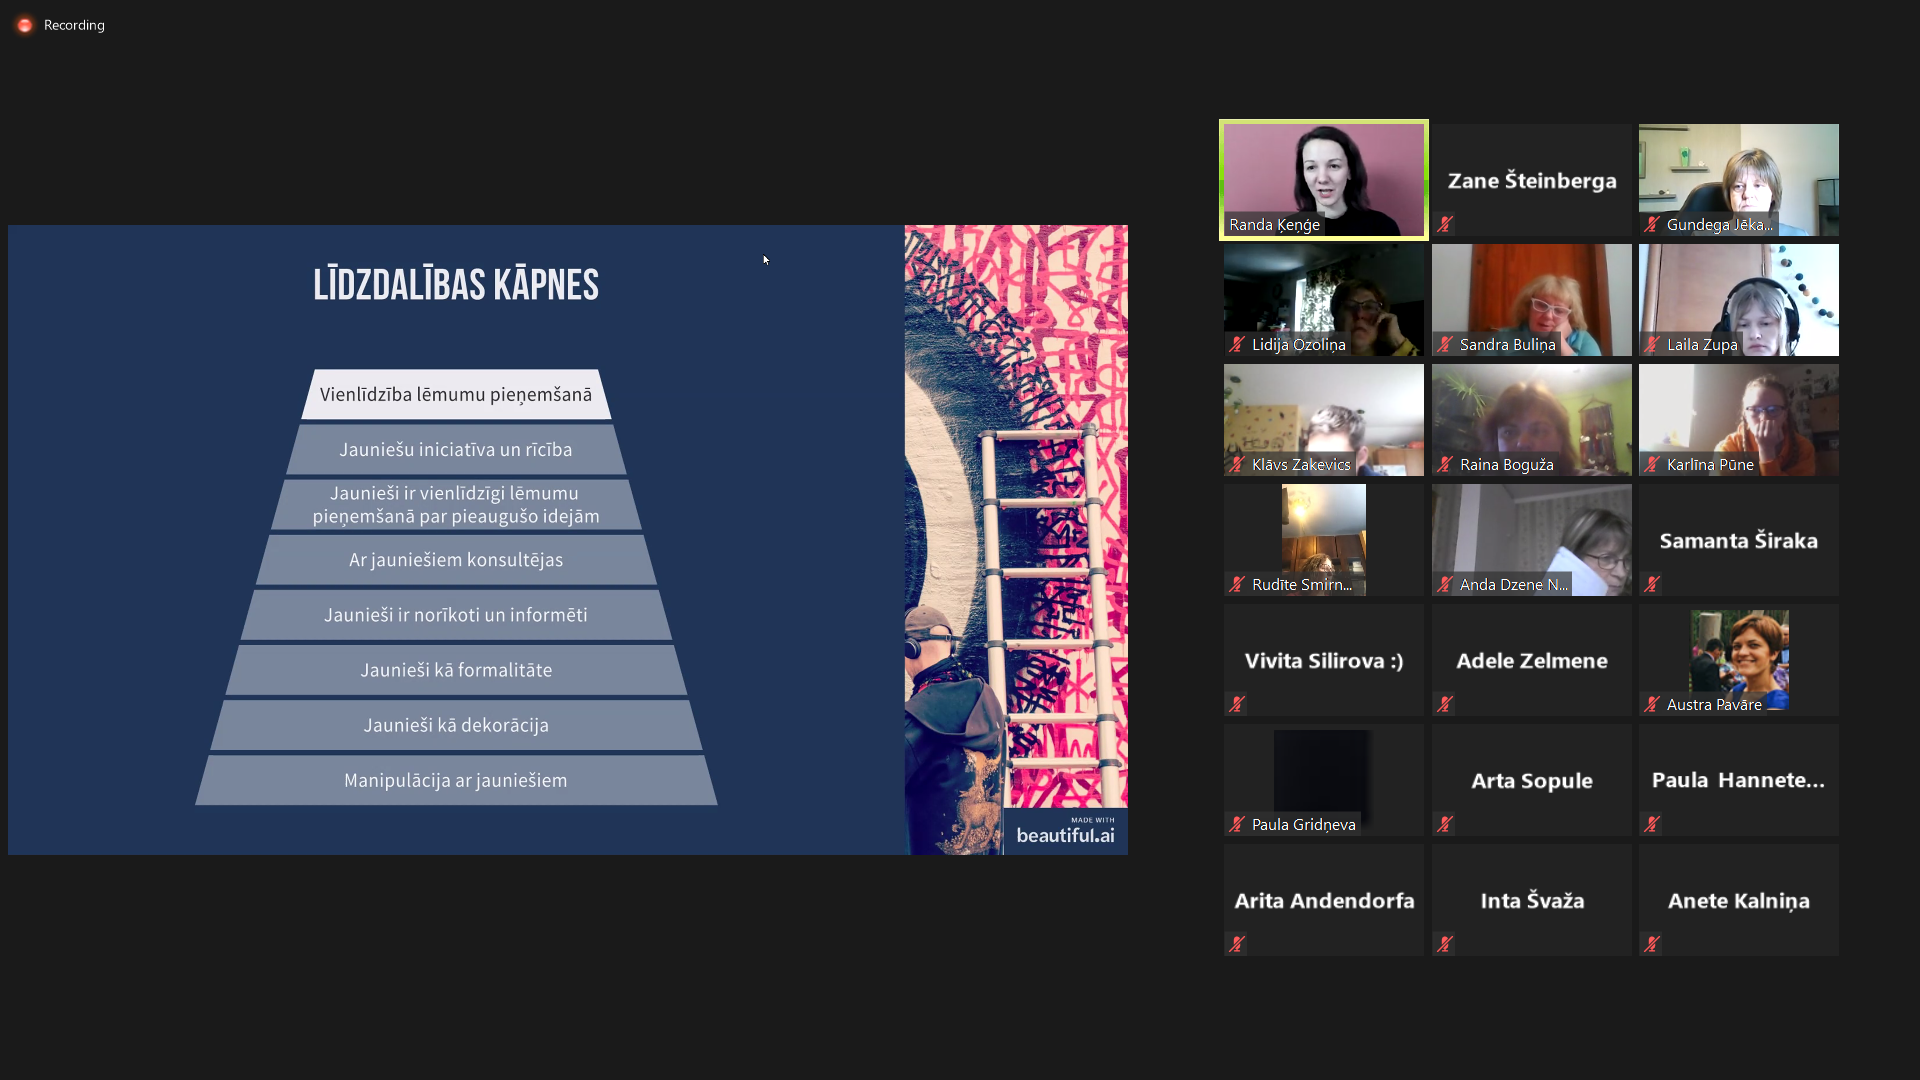Click the beautiful.ai watermark badge
This screenshot has height=1080, width=1920.
click(1065, 831)
